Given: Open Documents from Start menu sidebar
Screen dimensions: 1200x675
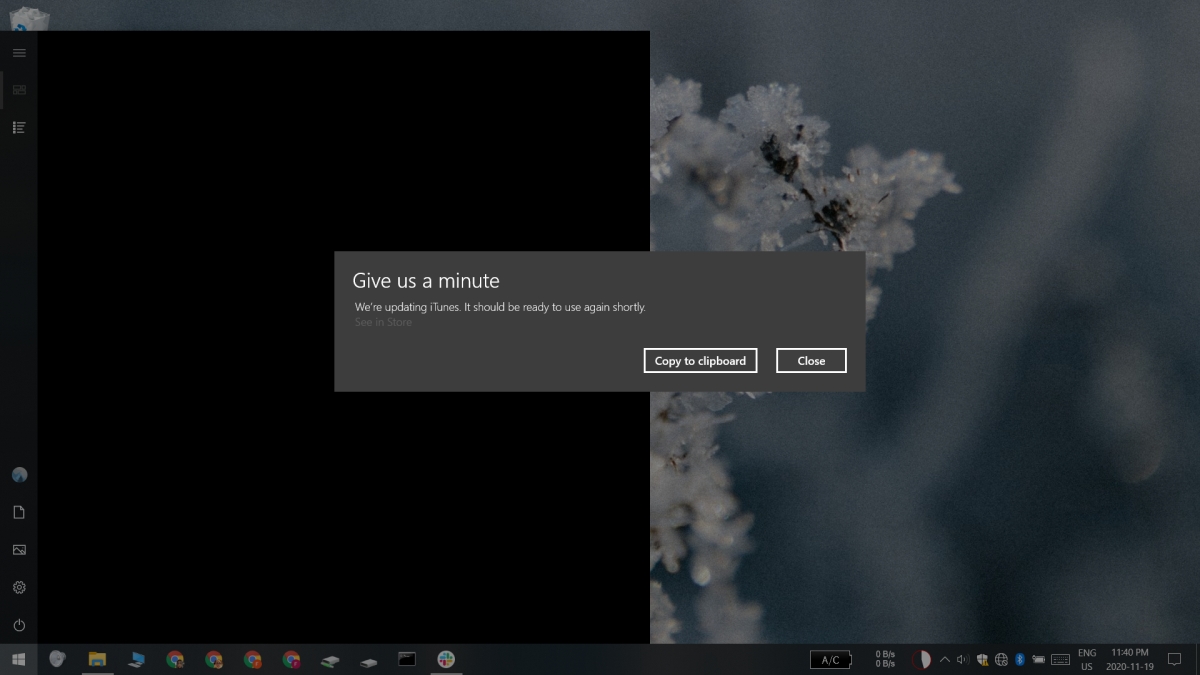Looking at the screenshot, I should [x=19, y=512].
